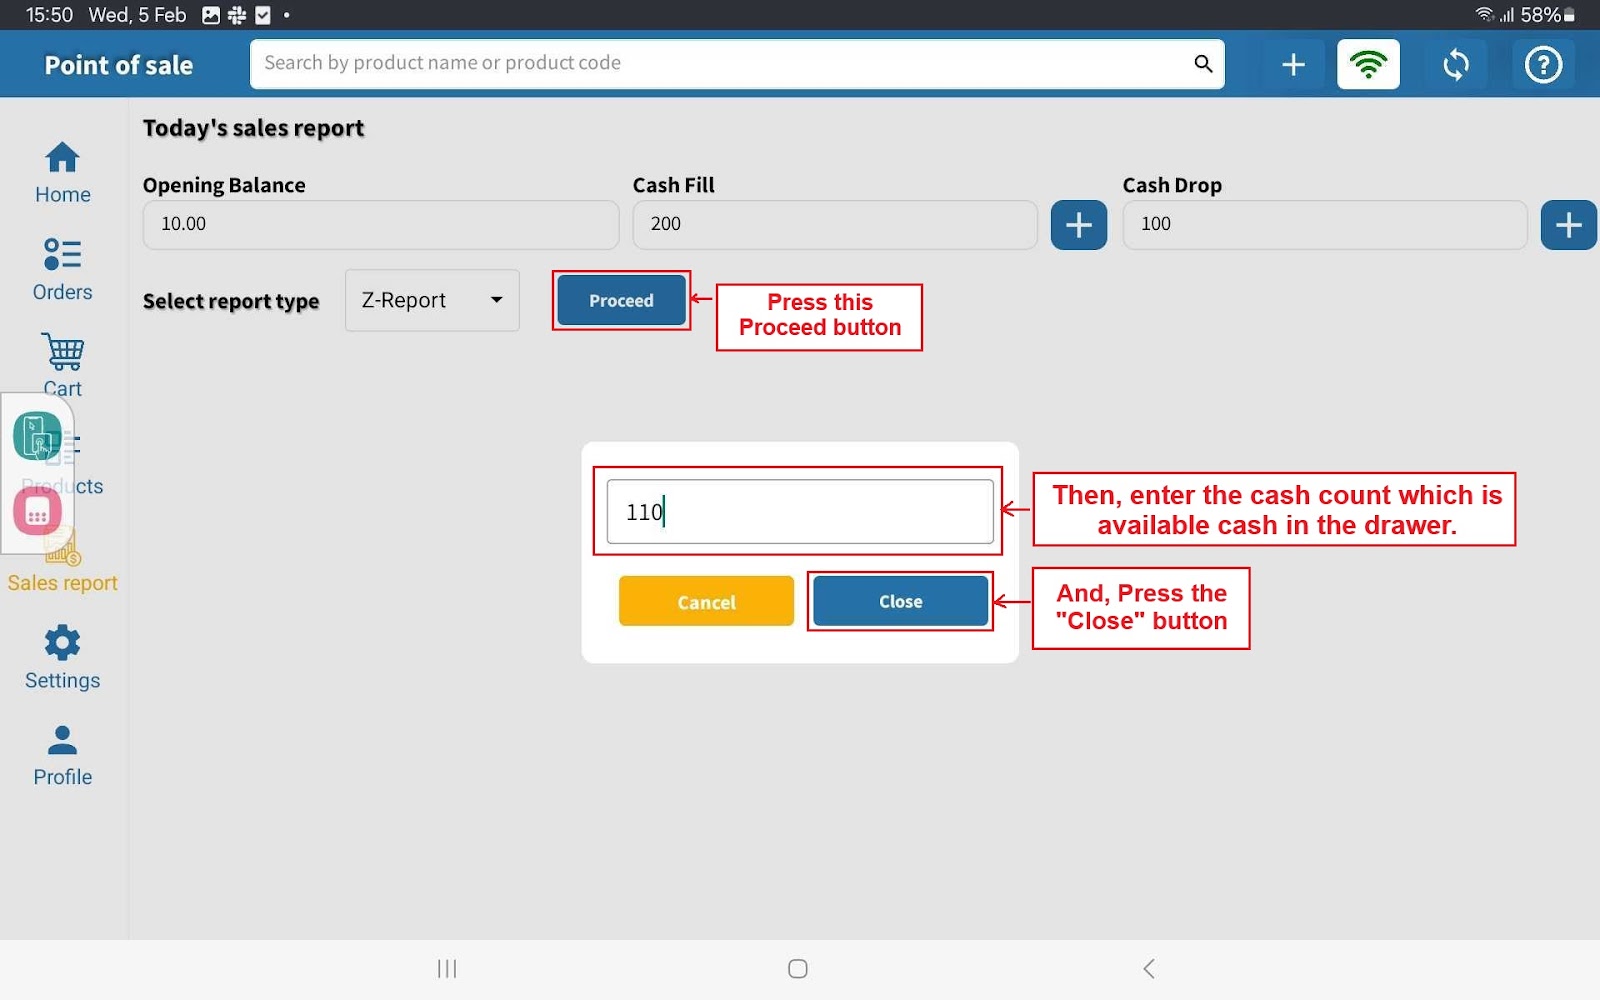Screen dimensions: 1600x1000
Task: Go to the Orders list
Action: 62,269
